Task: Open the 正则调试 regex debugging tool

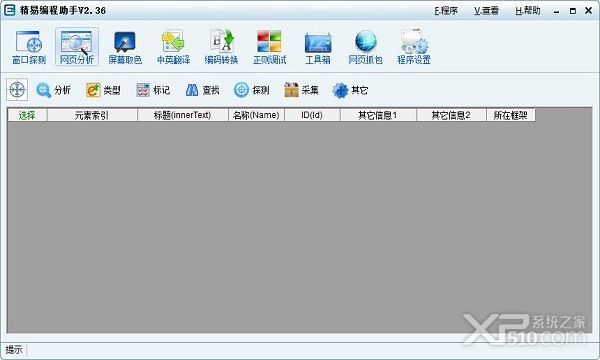Action: pos(269,47)
